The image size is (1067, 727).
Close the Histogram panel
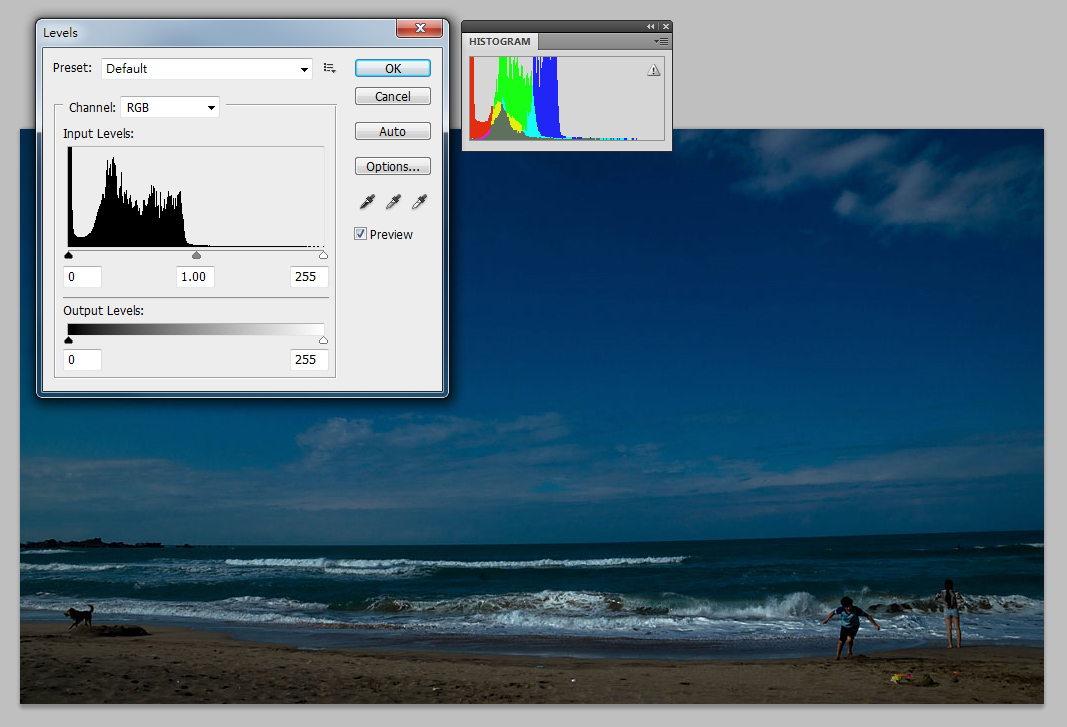665,27
